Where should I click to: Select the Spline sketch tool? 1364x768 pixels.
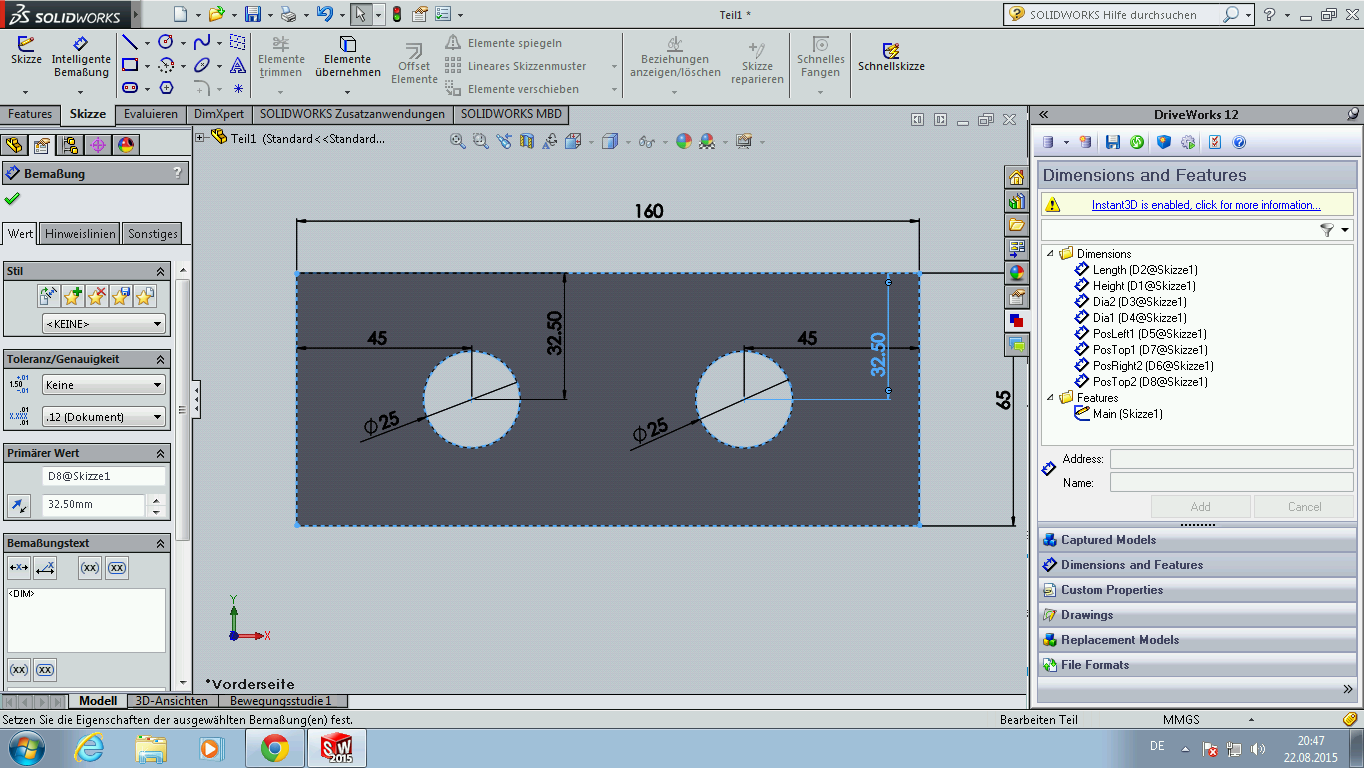coord(202,42)
